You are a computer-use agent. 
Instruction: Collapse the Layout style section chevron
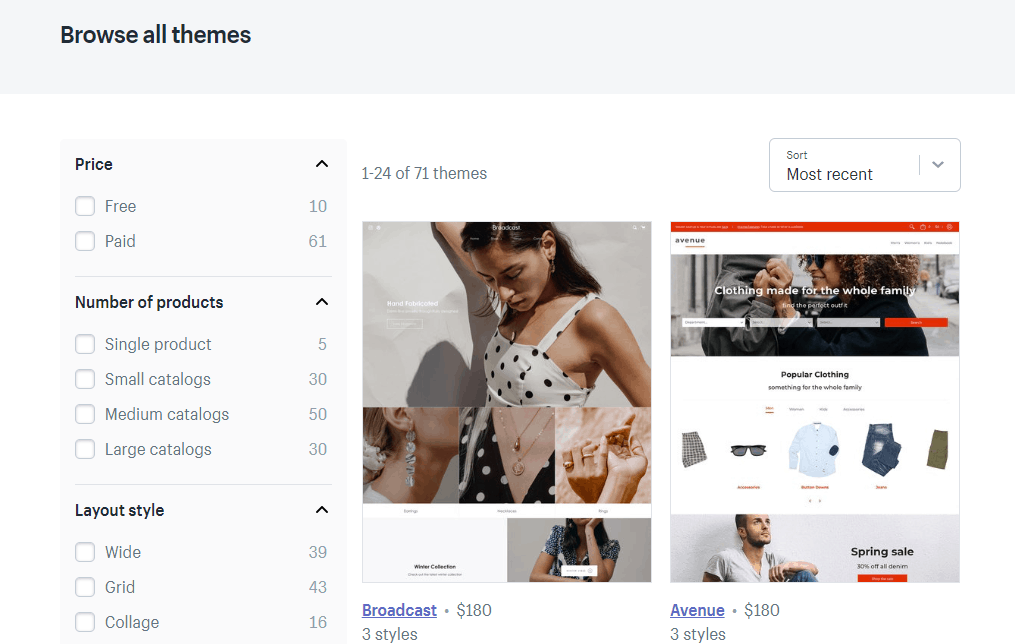322,510
